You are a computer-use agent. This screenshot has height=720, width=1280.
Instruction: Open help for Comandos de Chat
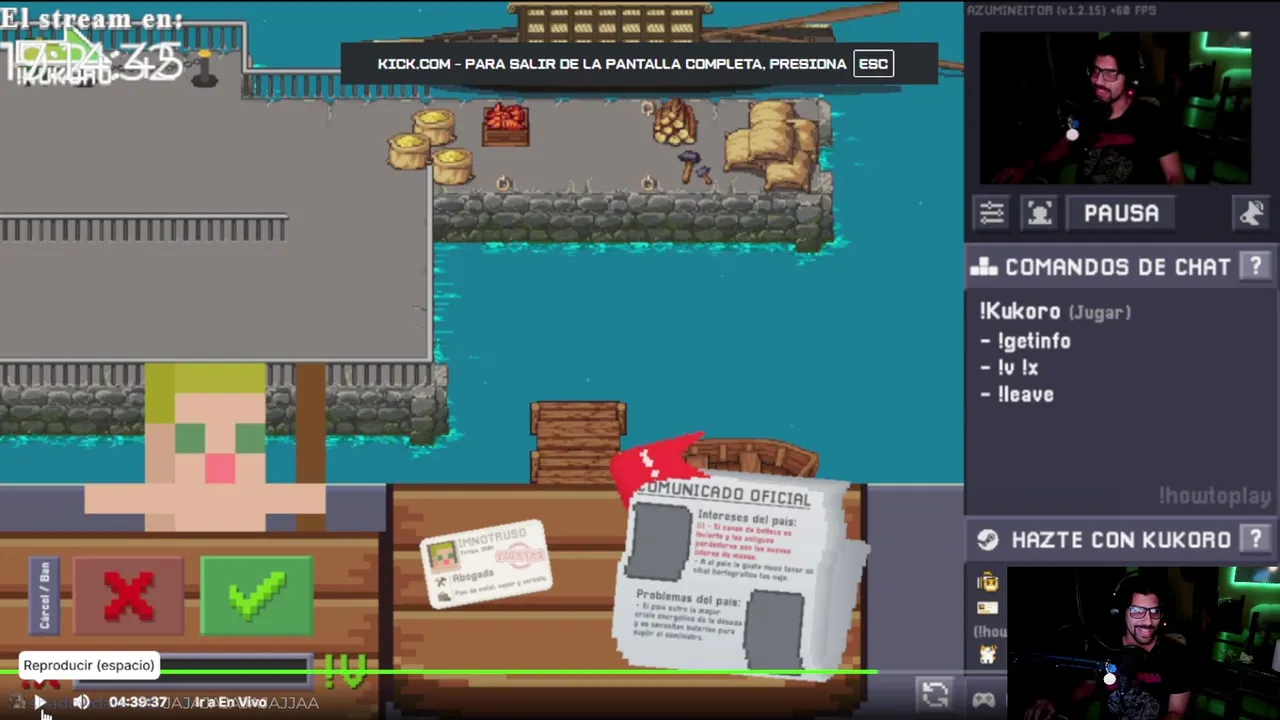pyautogui.click(x=1255, y=266)
